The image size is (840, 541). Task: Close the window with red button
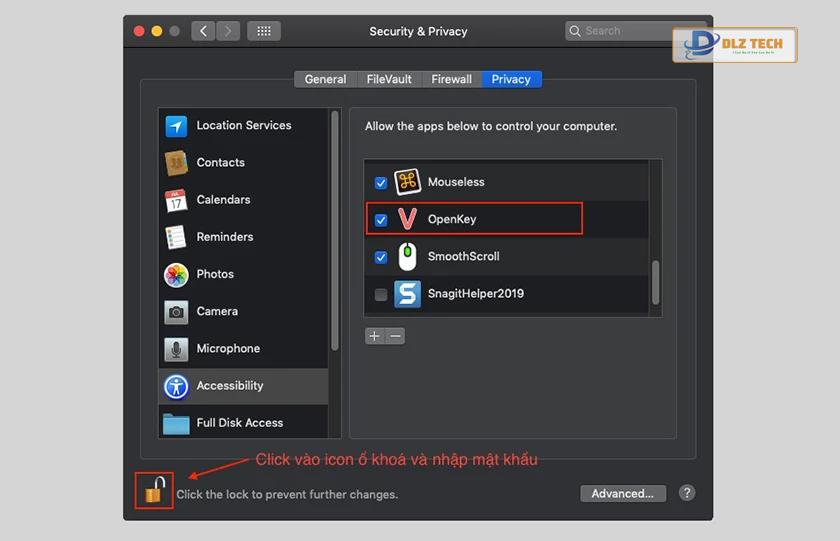coord(139,31)
